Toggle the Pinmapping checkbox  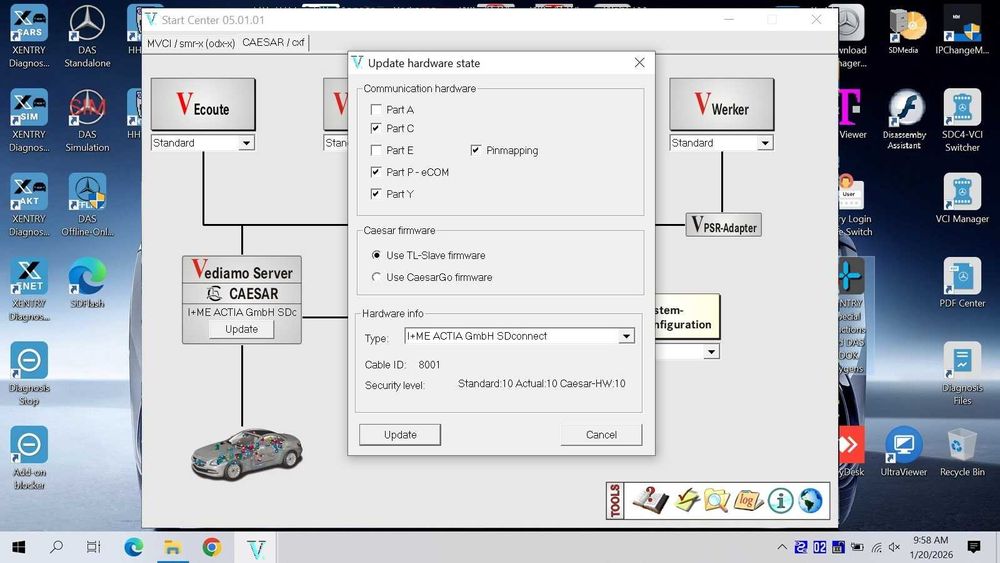475,150
